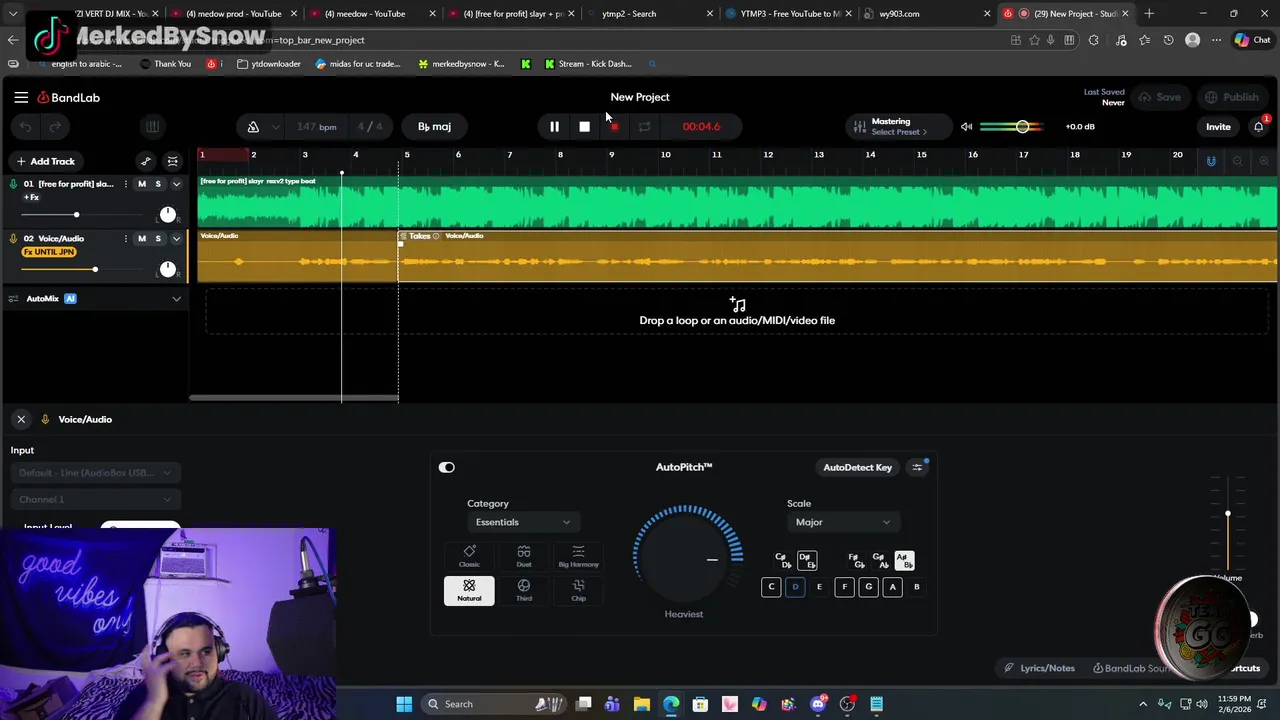
Task: Click the 4 / 4 time signature
Action: point(370,127)
